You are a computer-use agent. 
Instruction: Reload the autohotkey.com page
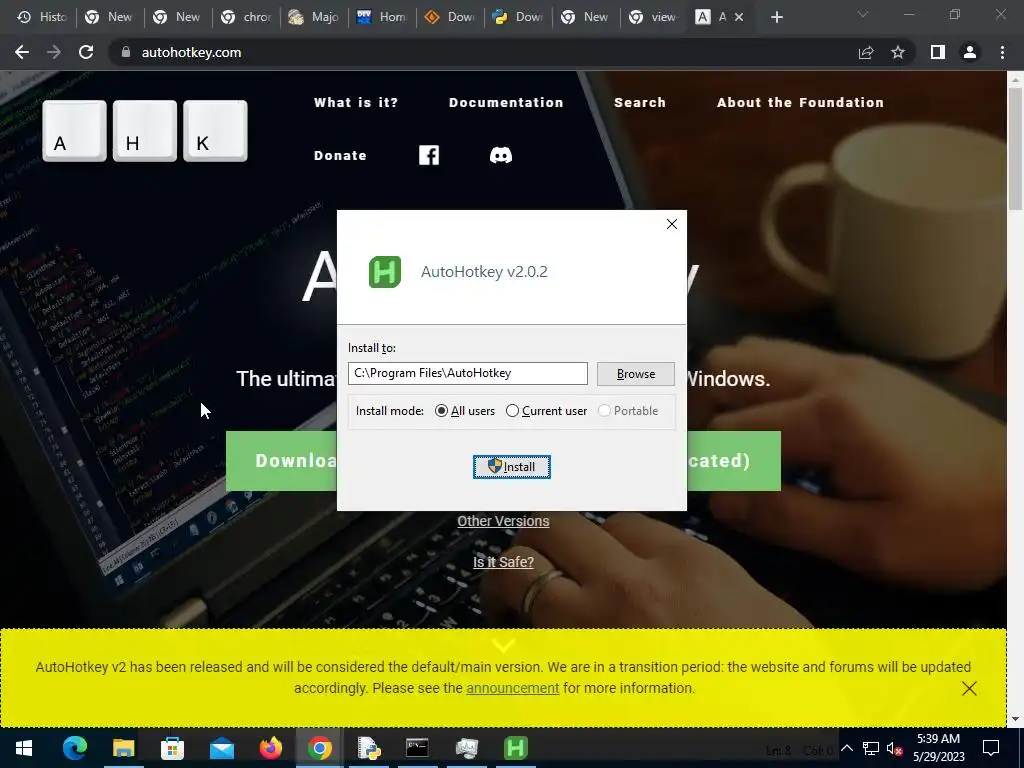tap(86, 52)
